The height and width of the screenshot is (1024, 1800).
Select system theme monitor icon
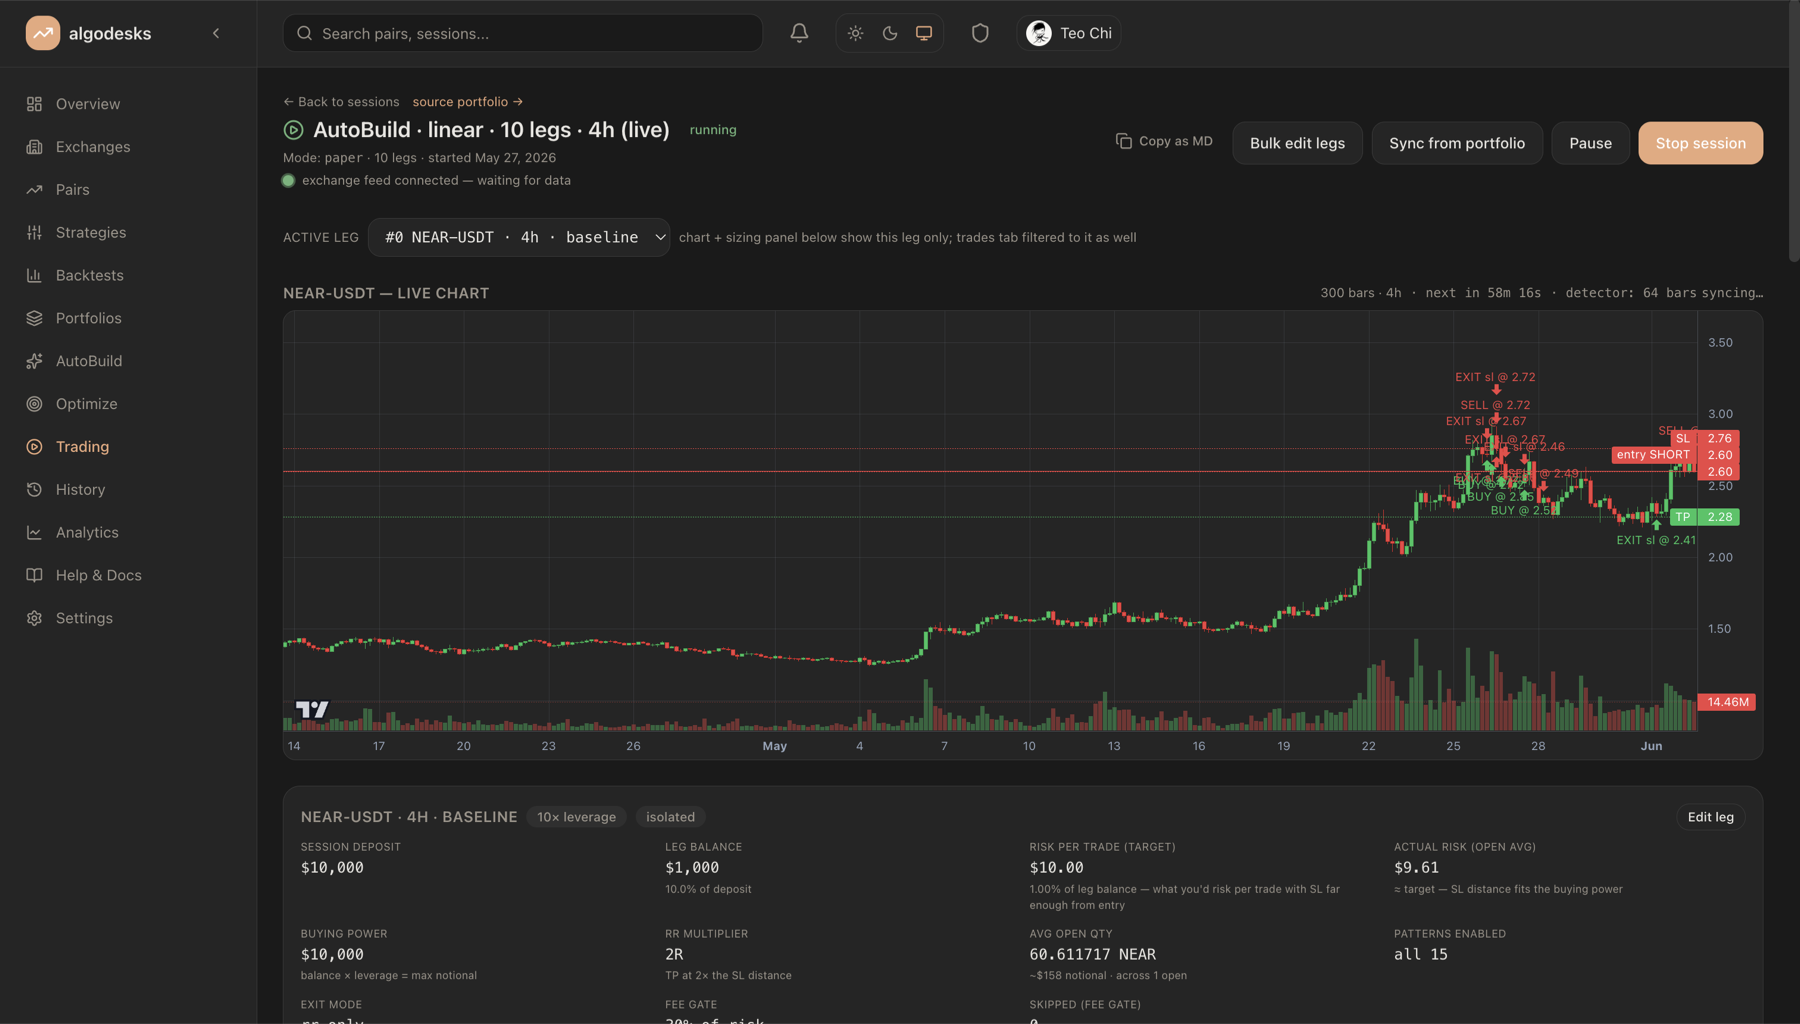pos(924,33)
